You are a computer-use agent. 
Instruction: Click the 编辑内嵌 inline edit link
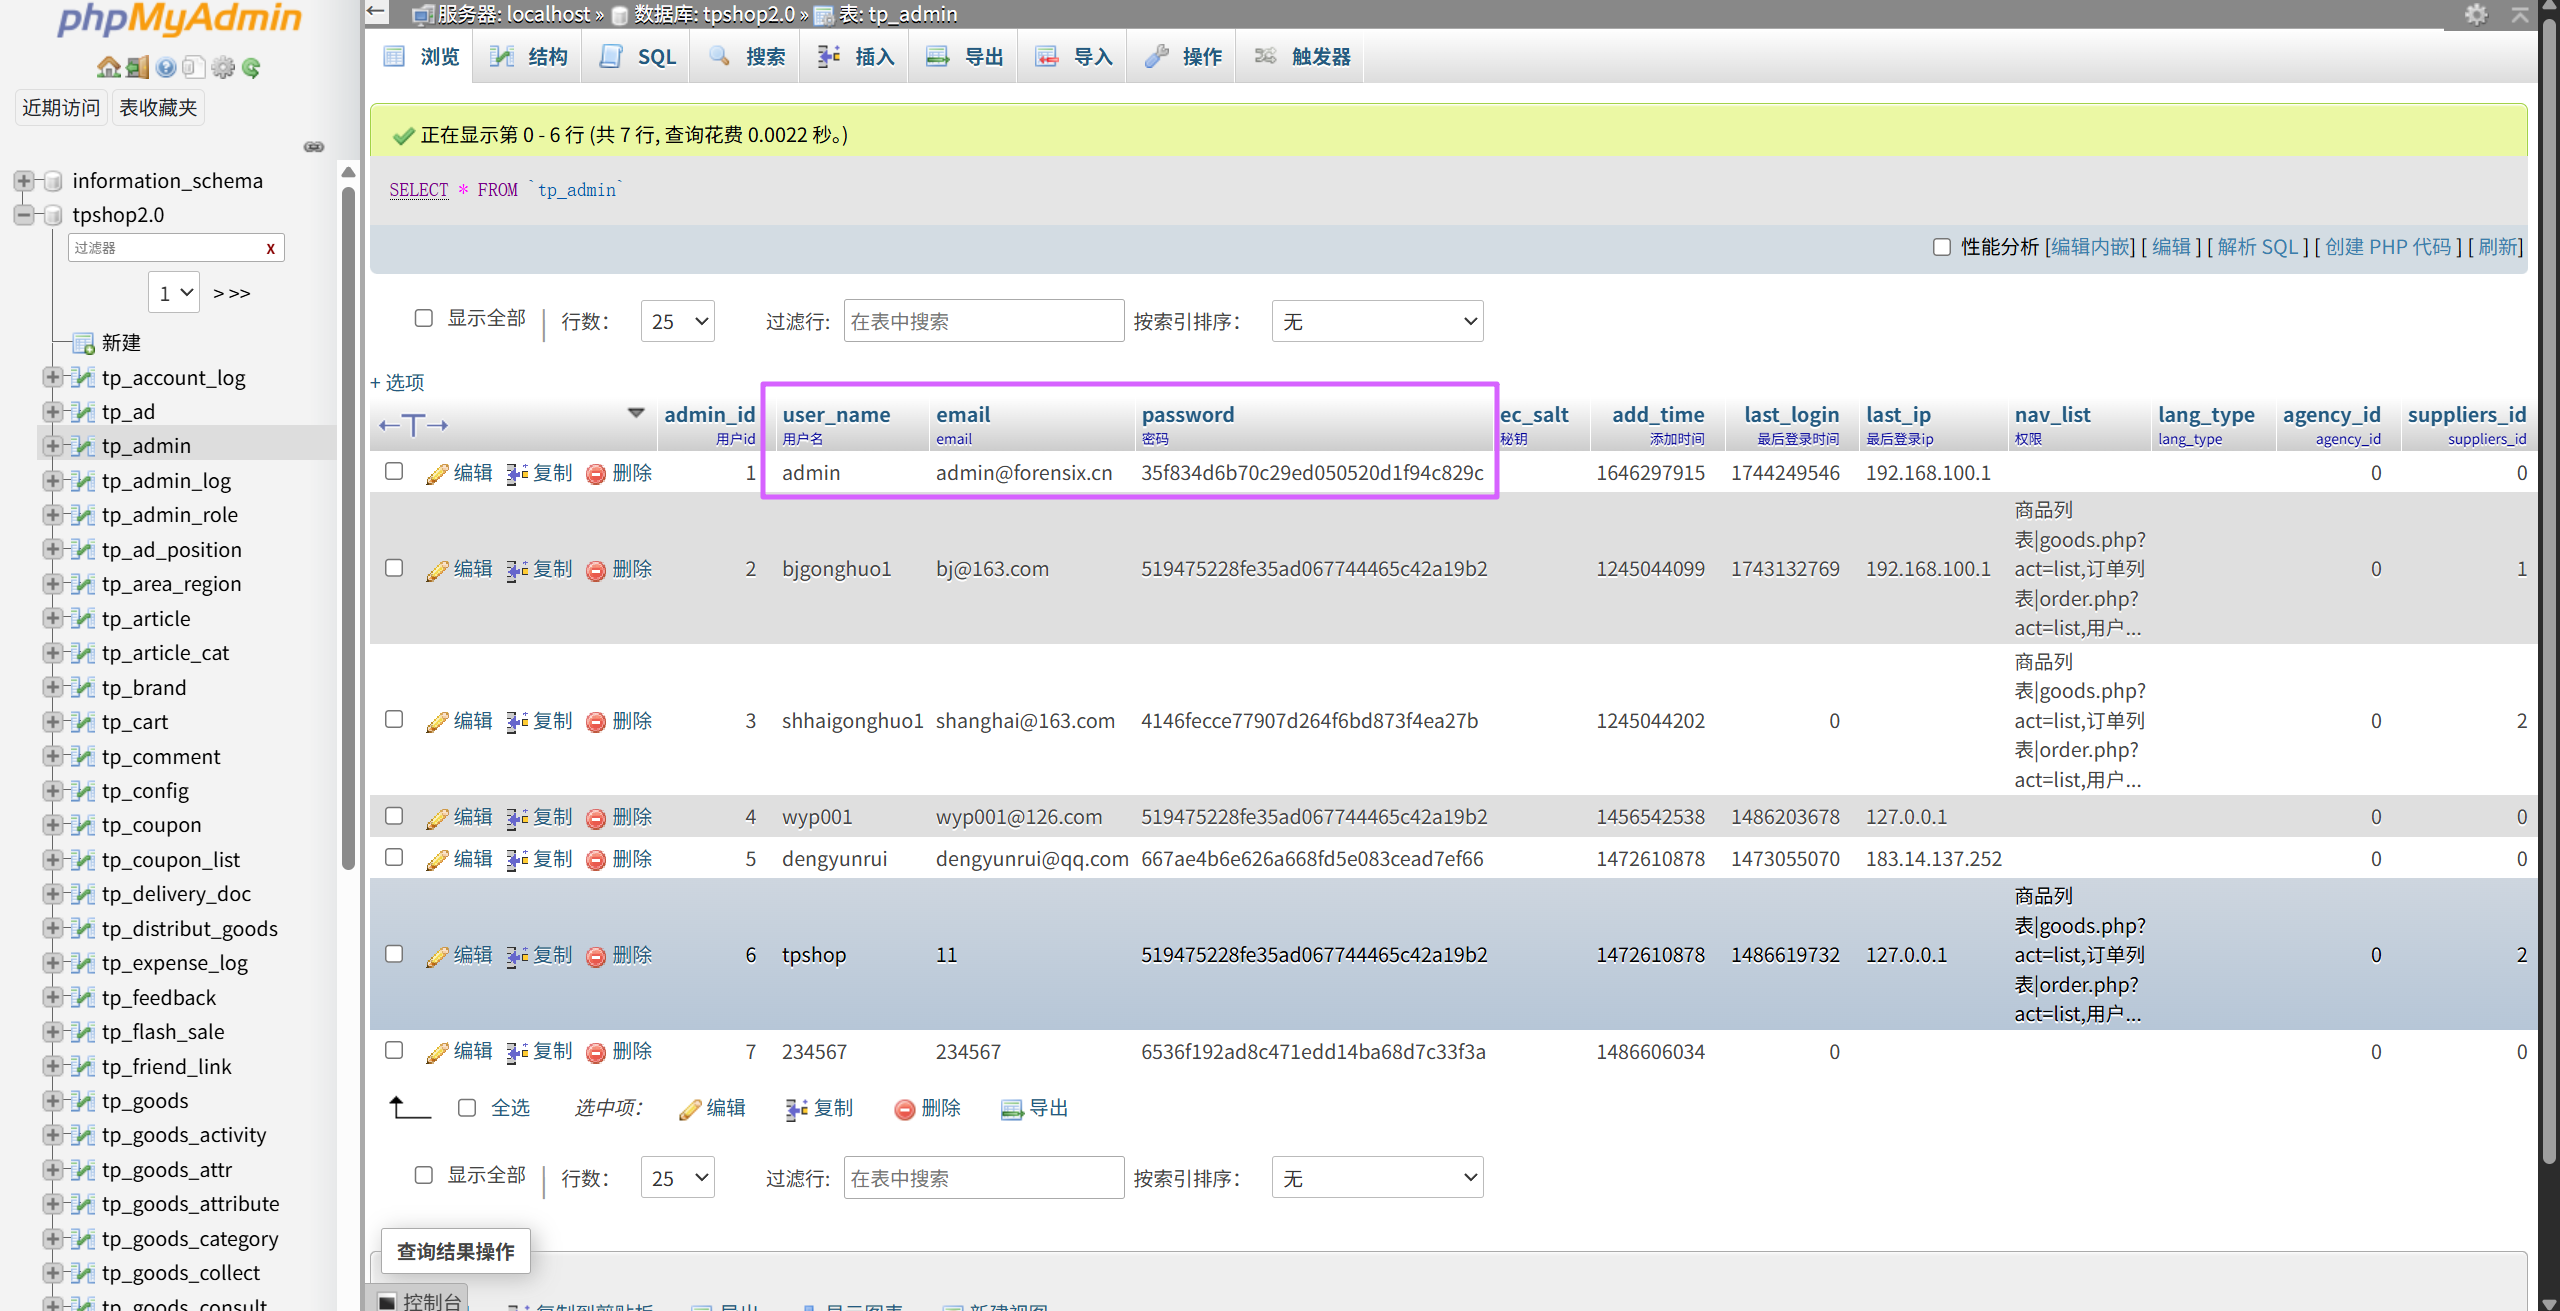point(2091,247)
